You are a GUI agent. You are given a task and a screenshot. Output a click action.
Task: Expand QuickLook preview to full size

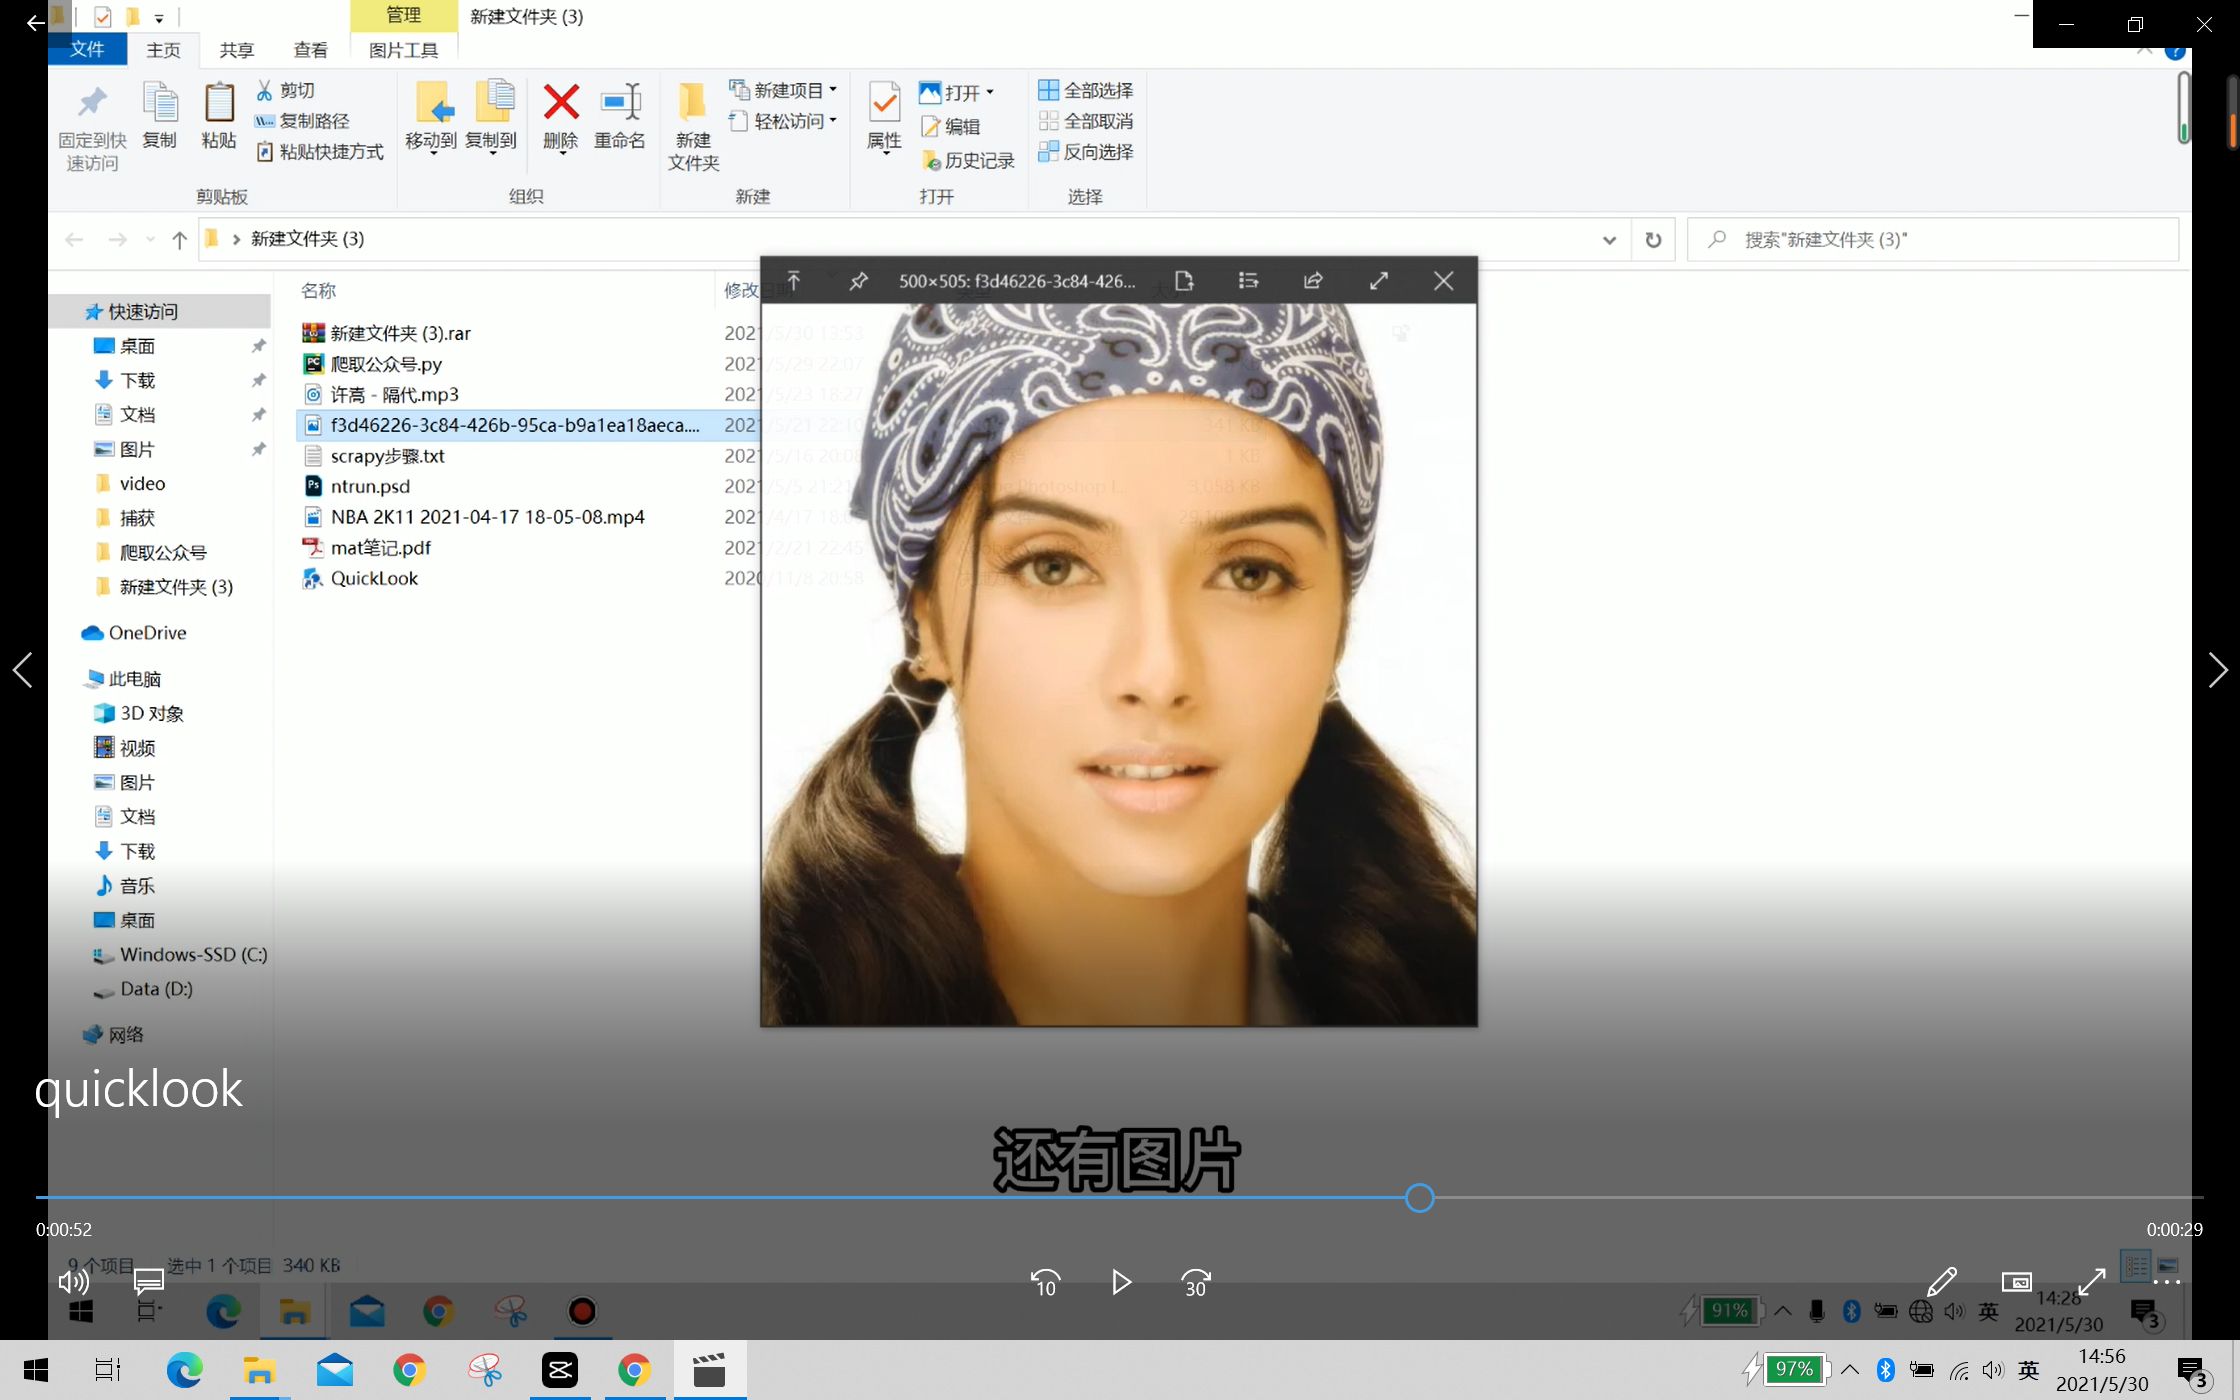coord(1379,281)
